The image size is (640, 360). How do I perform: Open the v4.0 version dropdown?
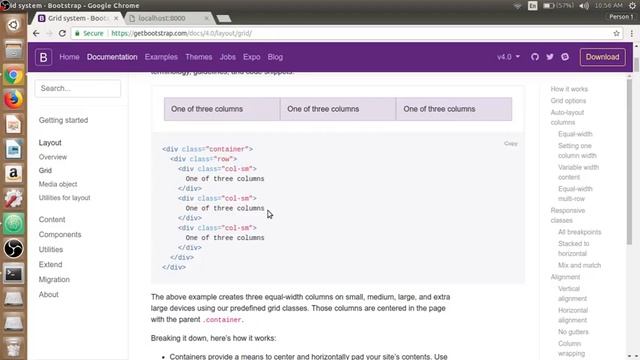508,57
